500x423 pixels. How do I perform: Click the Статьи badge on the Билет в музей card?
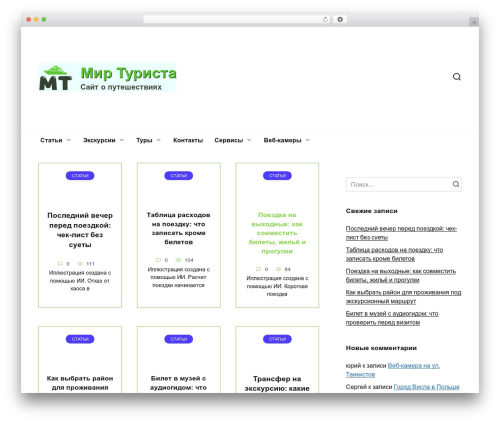[x=179, y=339]
